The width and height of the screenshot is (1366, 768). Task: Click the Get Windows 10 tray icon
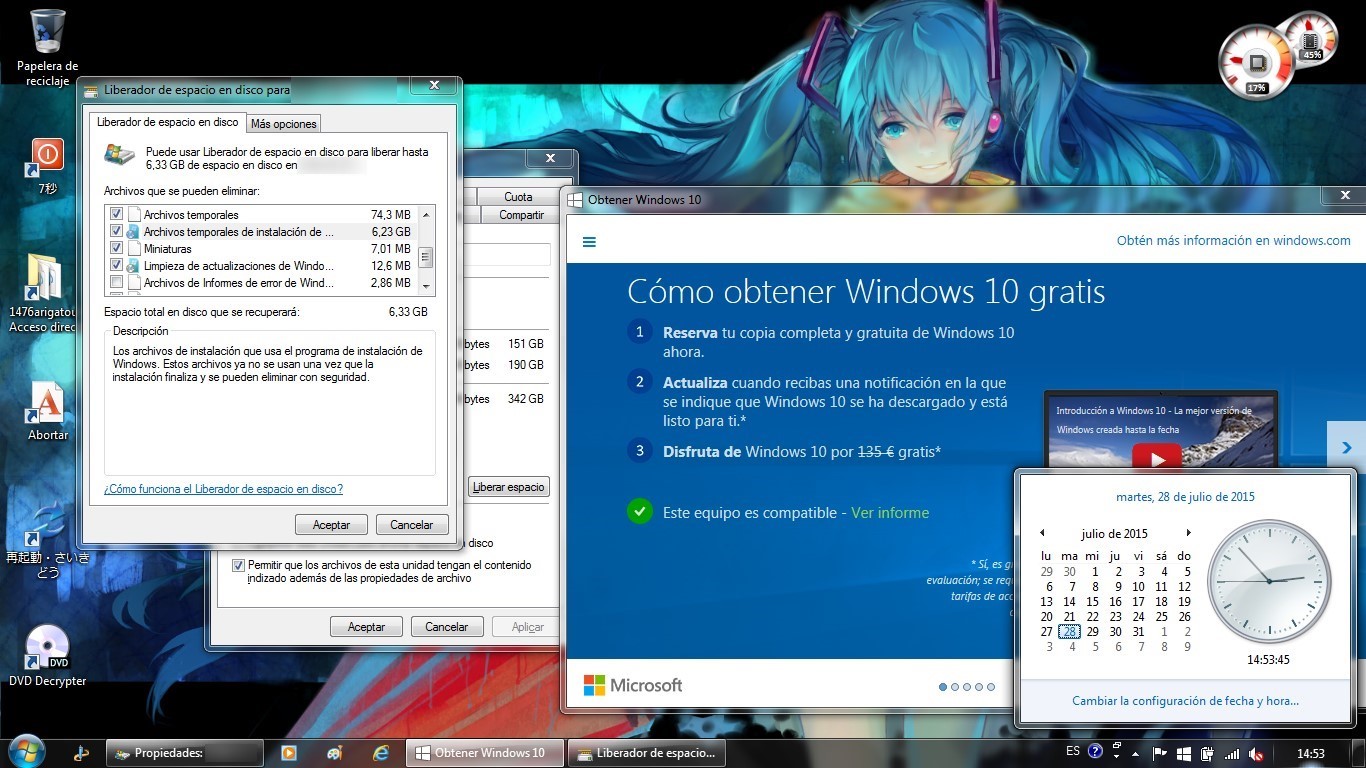1184,753
